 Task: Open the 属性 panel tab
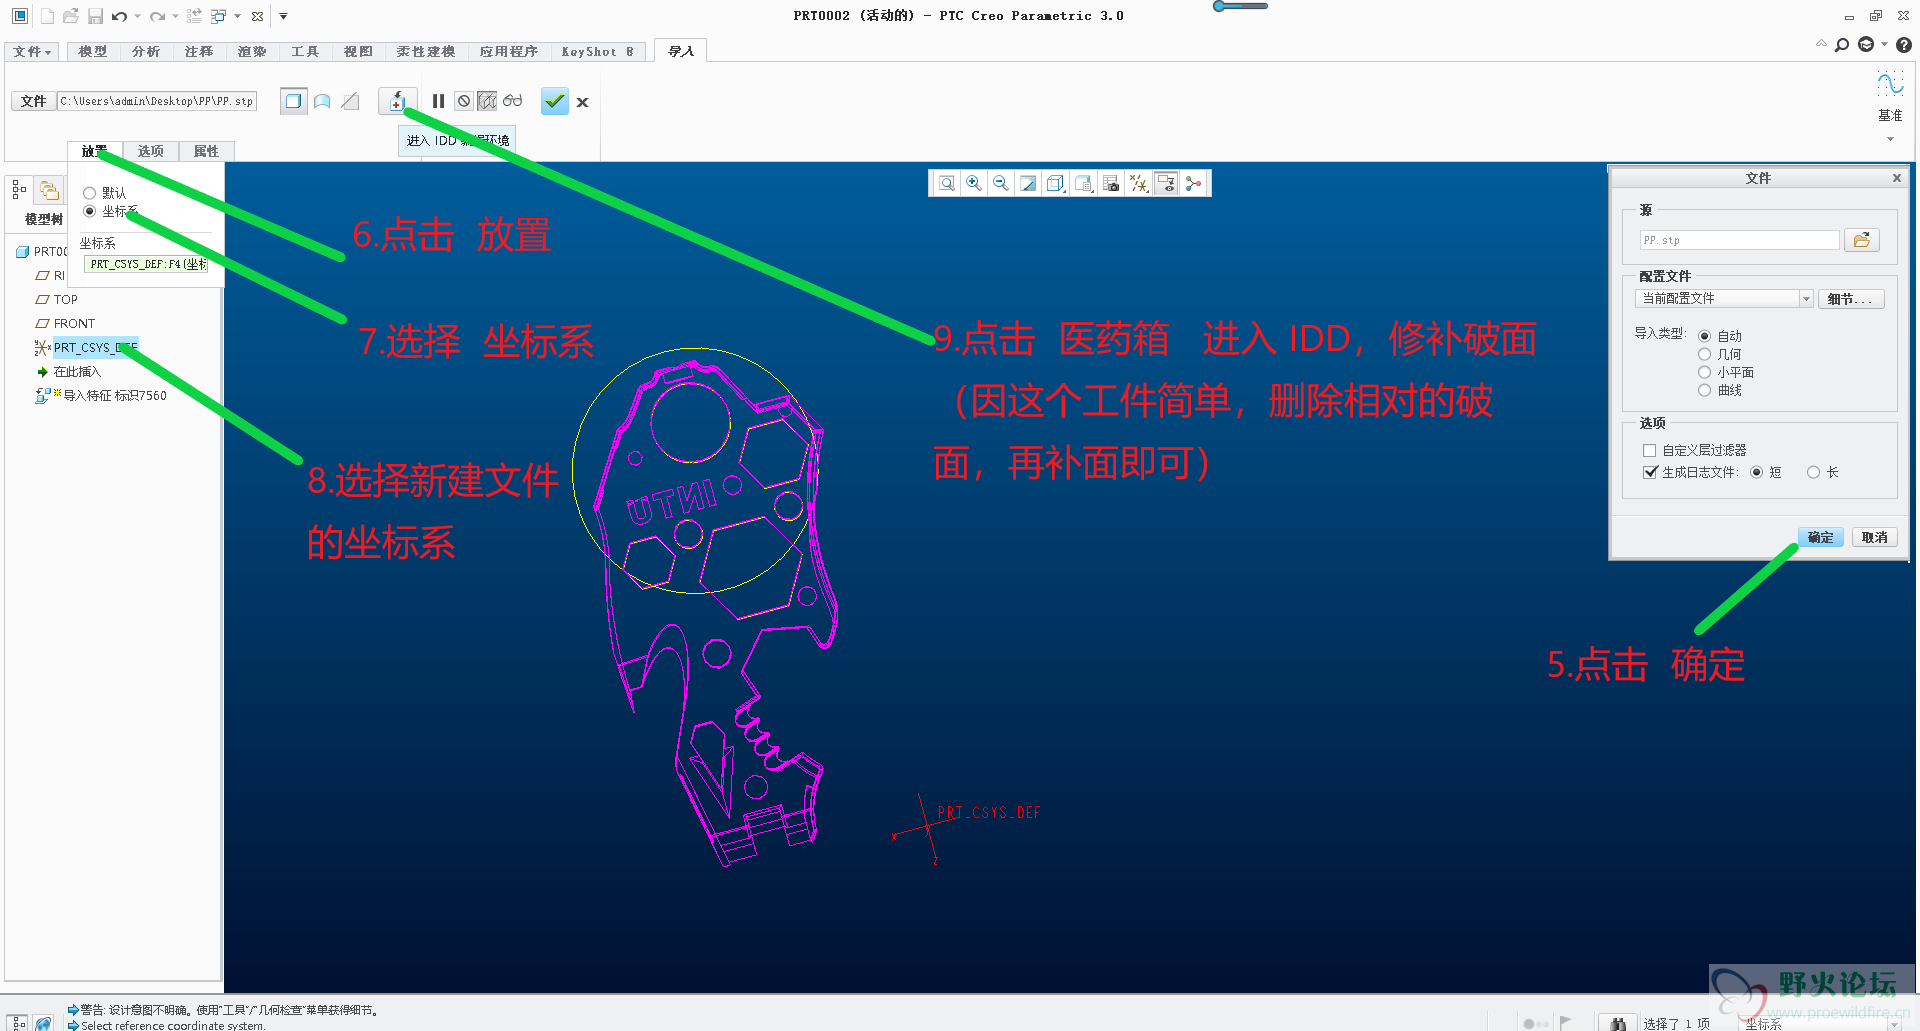(206, 151)
